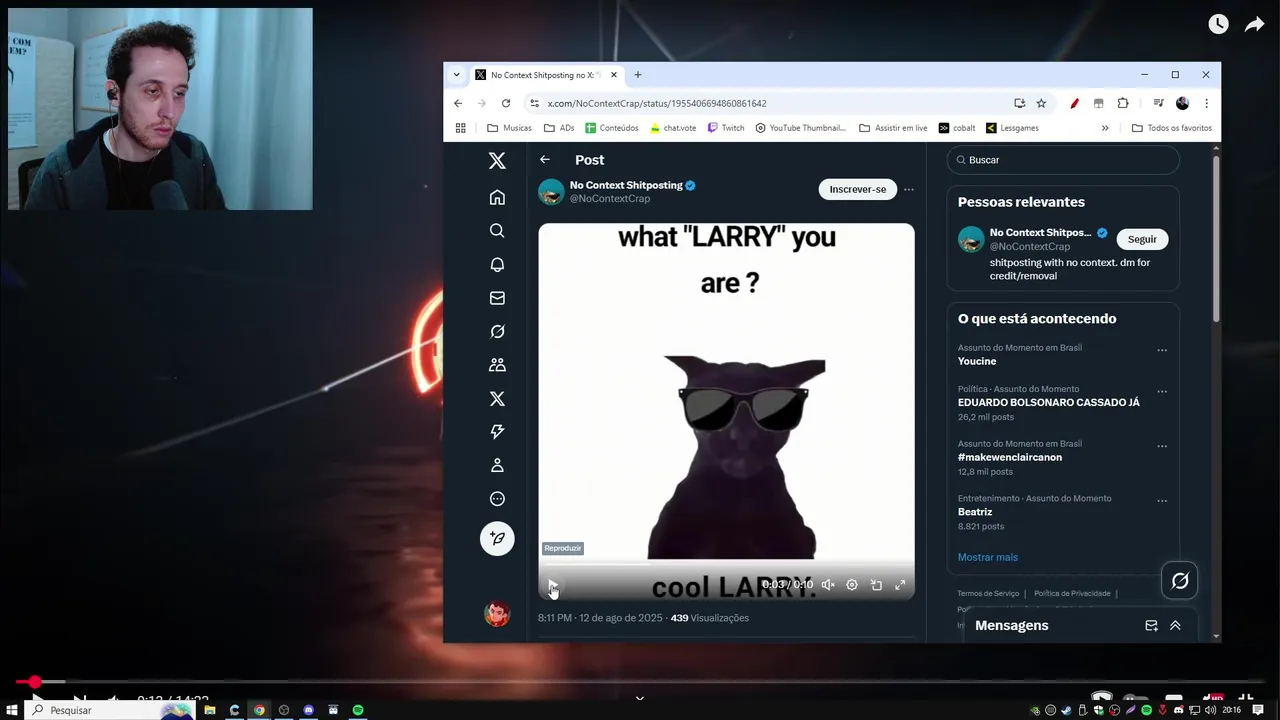This screenshot has height=720, width=1280.
Task: Open Explore via the sidebar magnifier icon
Action: click(x=497, y=231)
